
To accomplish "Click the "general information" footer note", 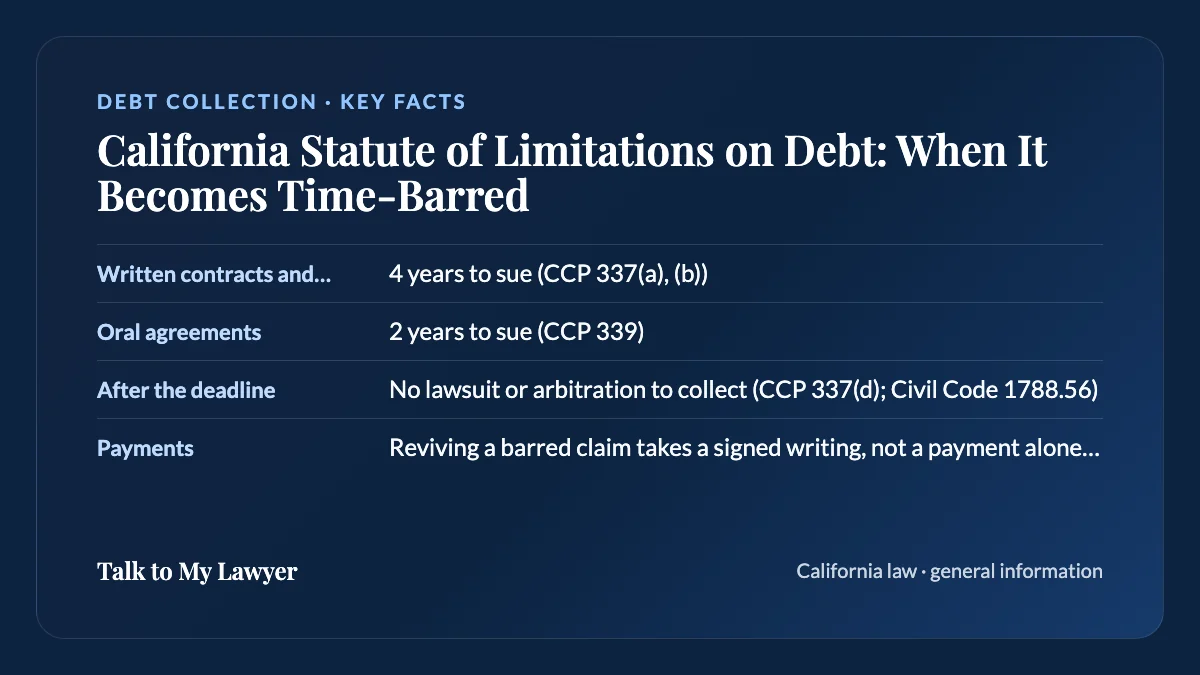I will click(1016, 571).
